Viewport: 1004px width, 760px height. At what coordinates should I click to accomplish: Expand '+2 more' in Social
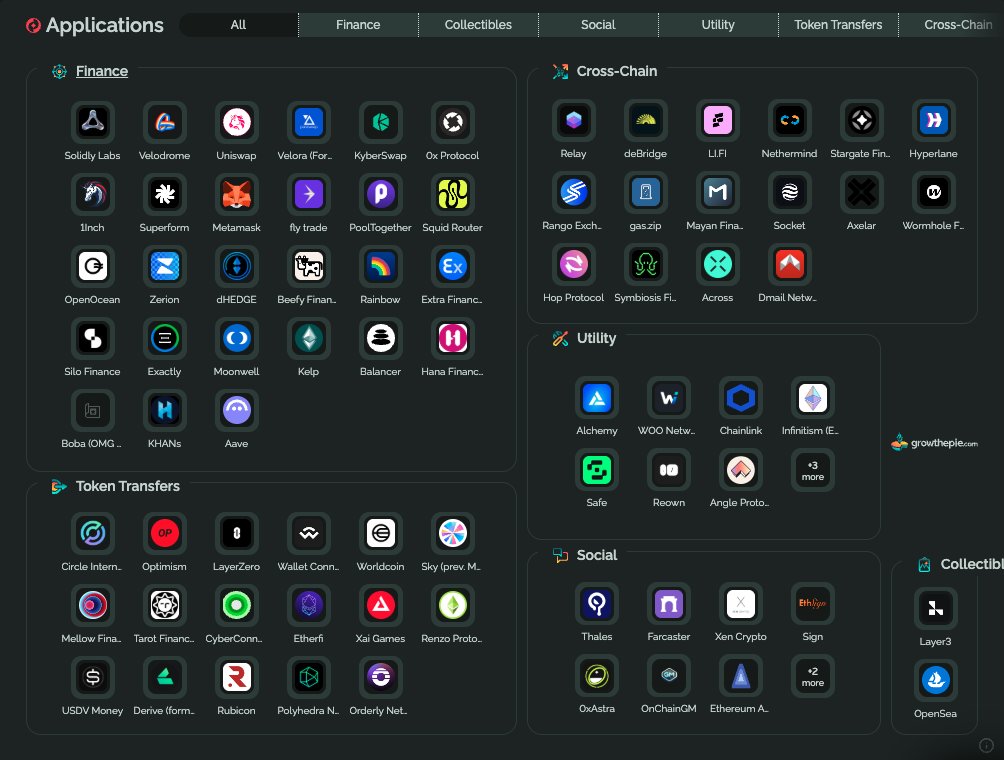(x=813, y=676)
